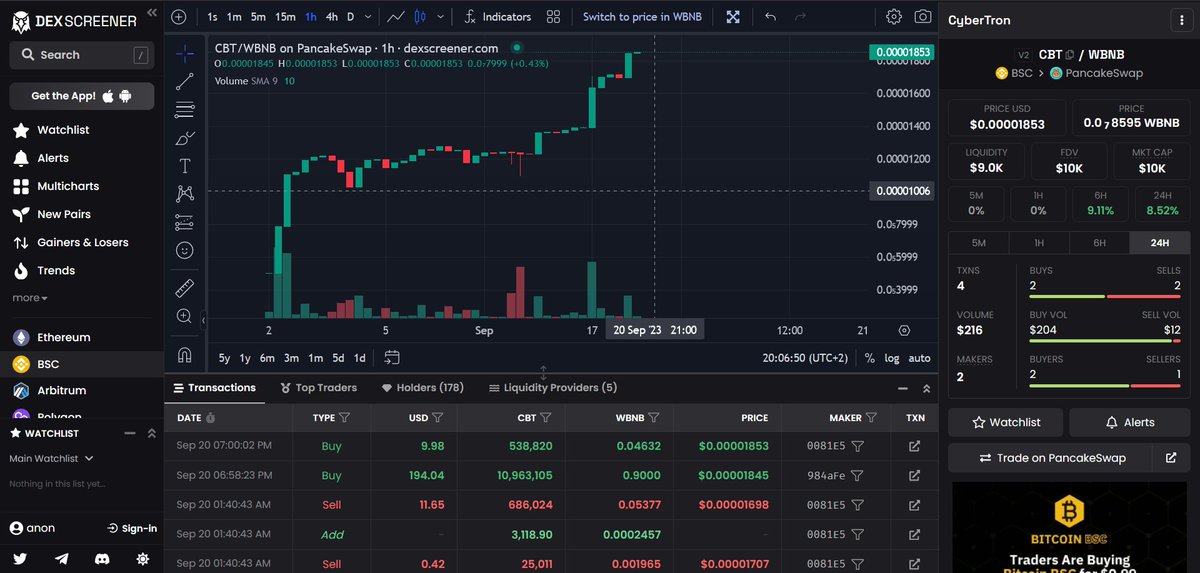Screen dimensions: 1200x573
Task: Select the crosshair cursor tool
Action: pyautogui.click(x=185, y=52)
